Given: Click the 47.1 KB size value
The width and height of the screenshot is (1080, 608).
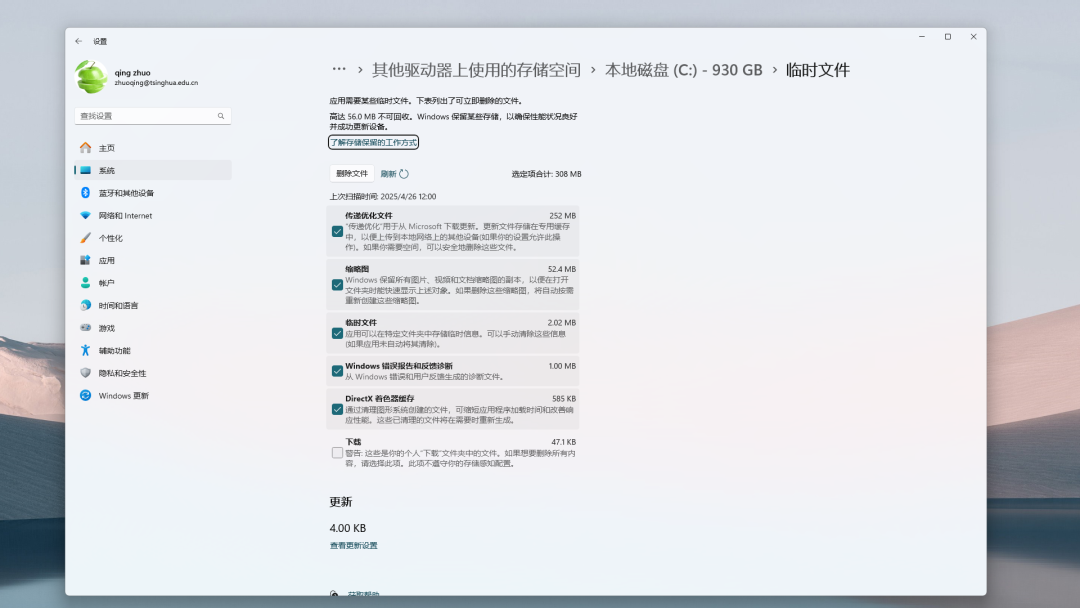Looking at the screenshot, I should coord(563,442).
